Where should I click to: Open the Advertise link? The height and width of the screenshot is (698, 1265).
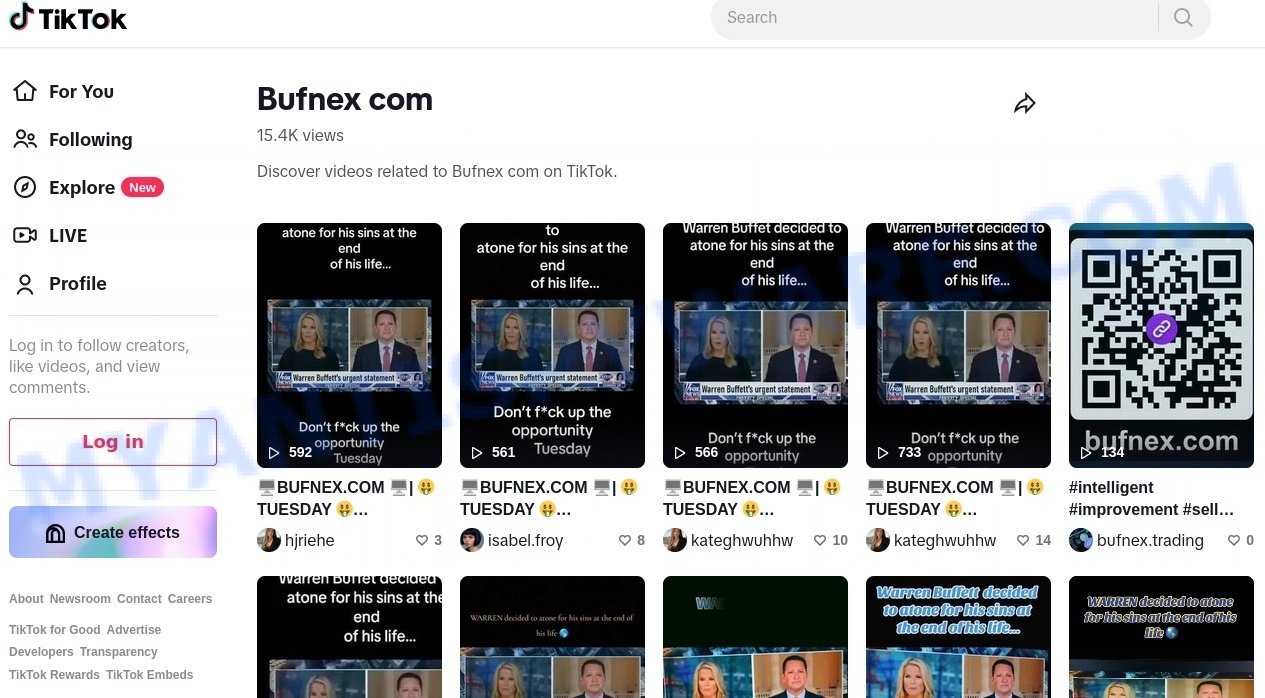pos(134,630)
